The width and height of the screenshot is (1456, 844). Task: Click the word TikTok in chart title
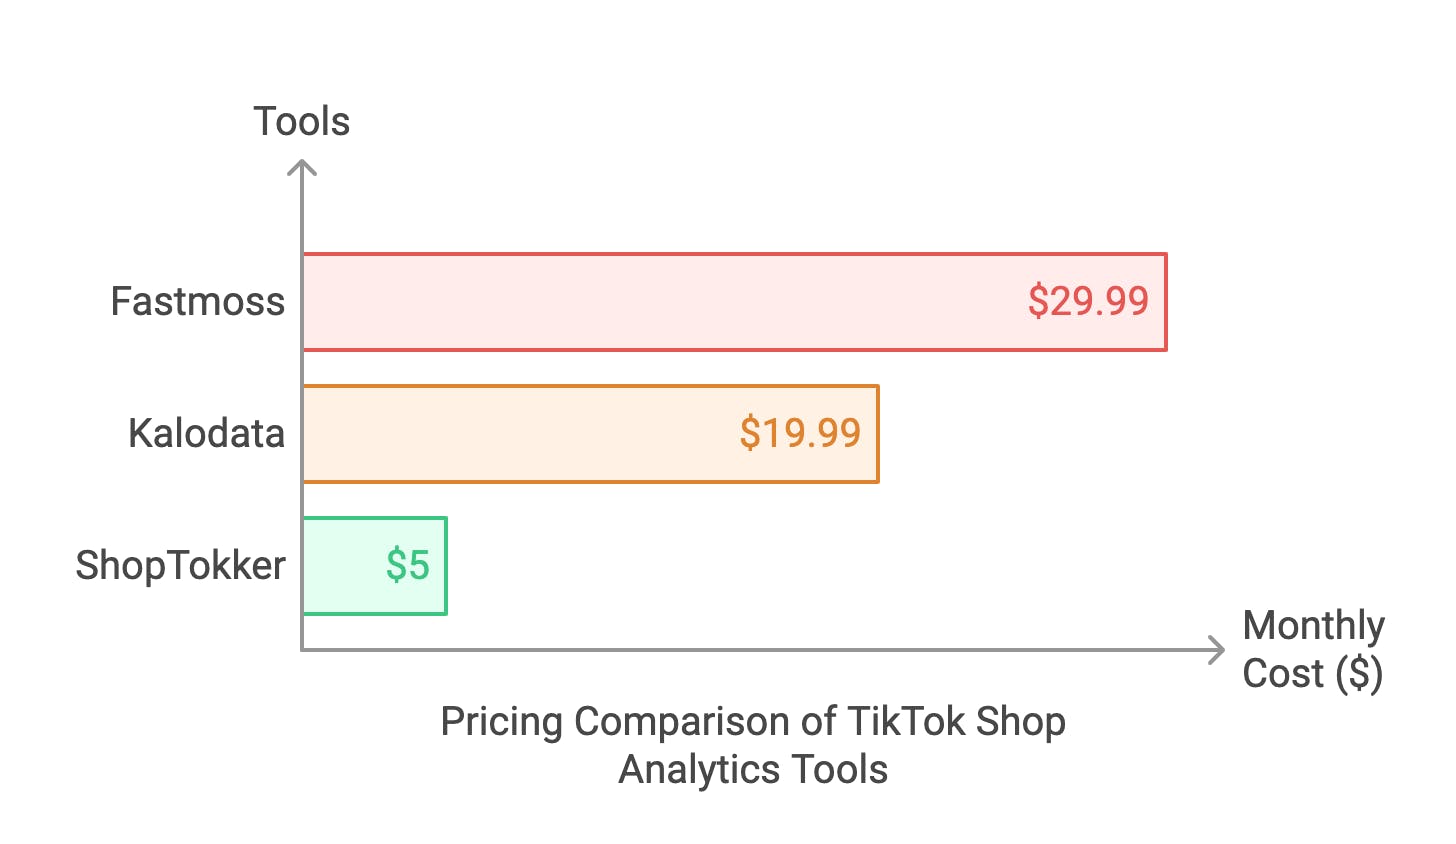(906, 721)
